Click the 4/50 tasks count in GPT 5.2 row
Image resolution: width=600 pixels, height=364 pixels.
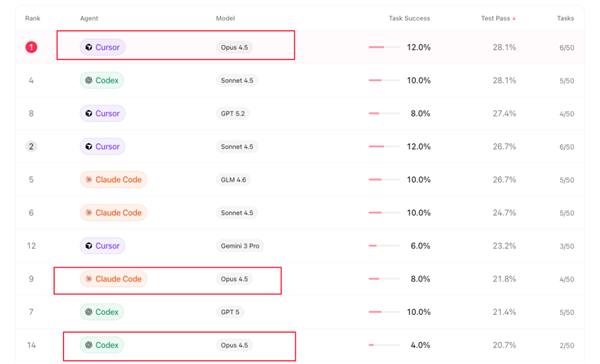567,114
